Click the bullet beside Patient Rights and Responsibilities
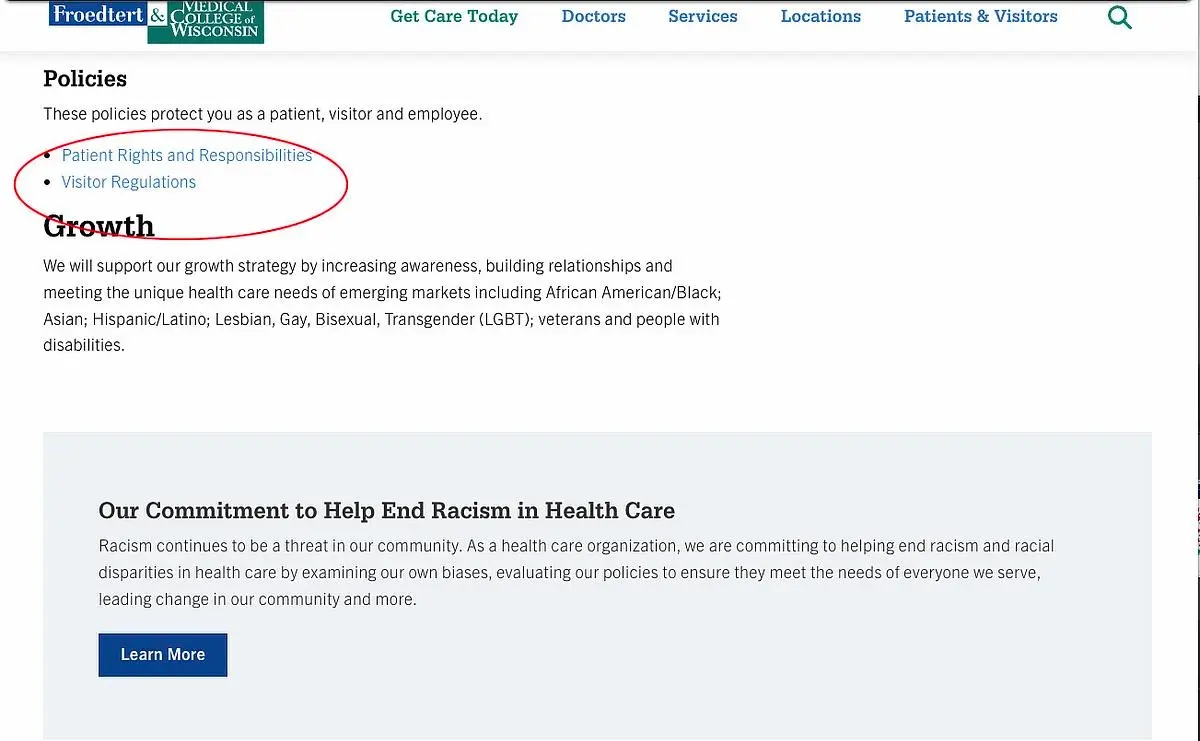The width and height of the screenshot is (1200, 741). click(x=48, y=156)
